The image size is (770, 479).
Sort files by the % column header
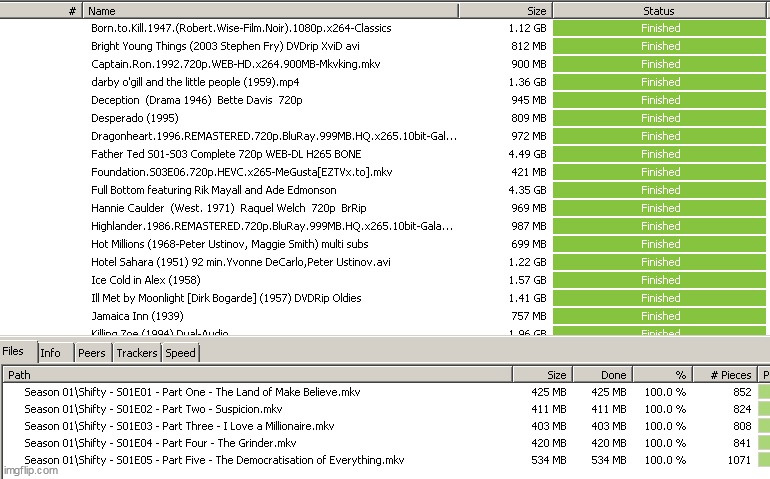pyautogui.click(x=662, y=375)
